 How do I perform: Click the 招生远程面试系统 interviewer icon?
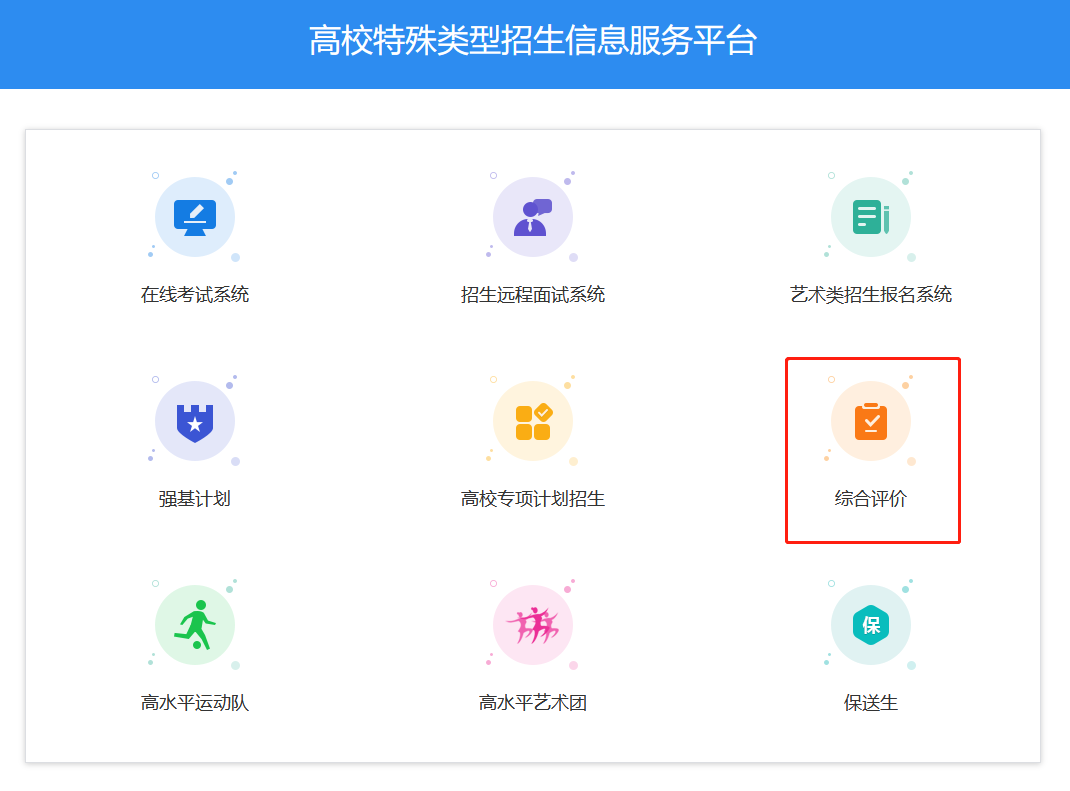tap(532, 217)
